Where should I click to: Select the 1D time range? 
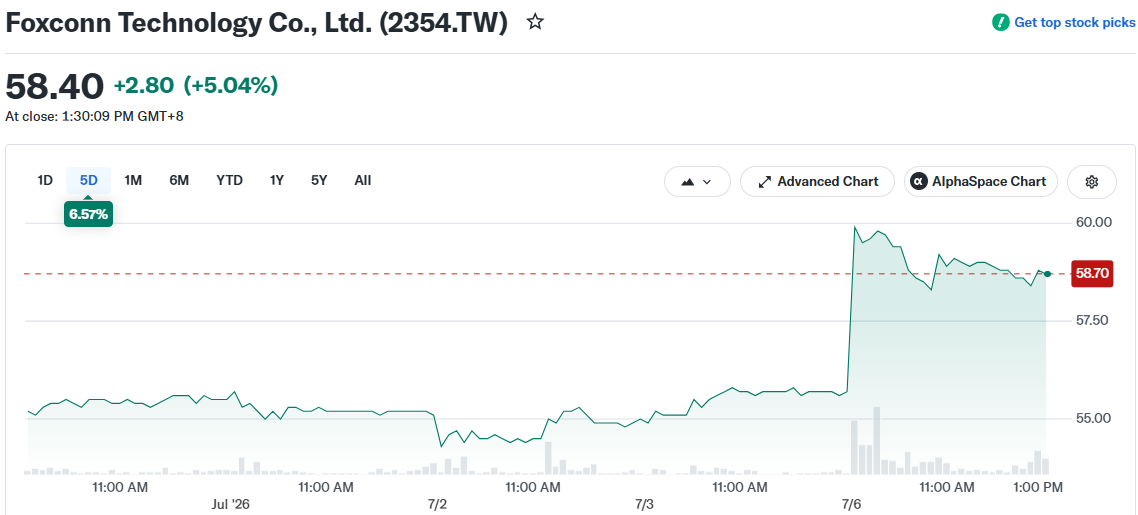pyautogui.click(x=45, y=181)
